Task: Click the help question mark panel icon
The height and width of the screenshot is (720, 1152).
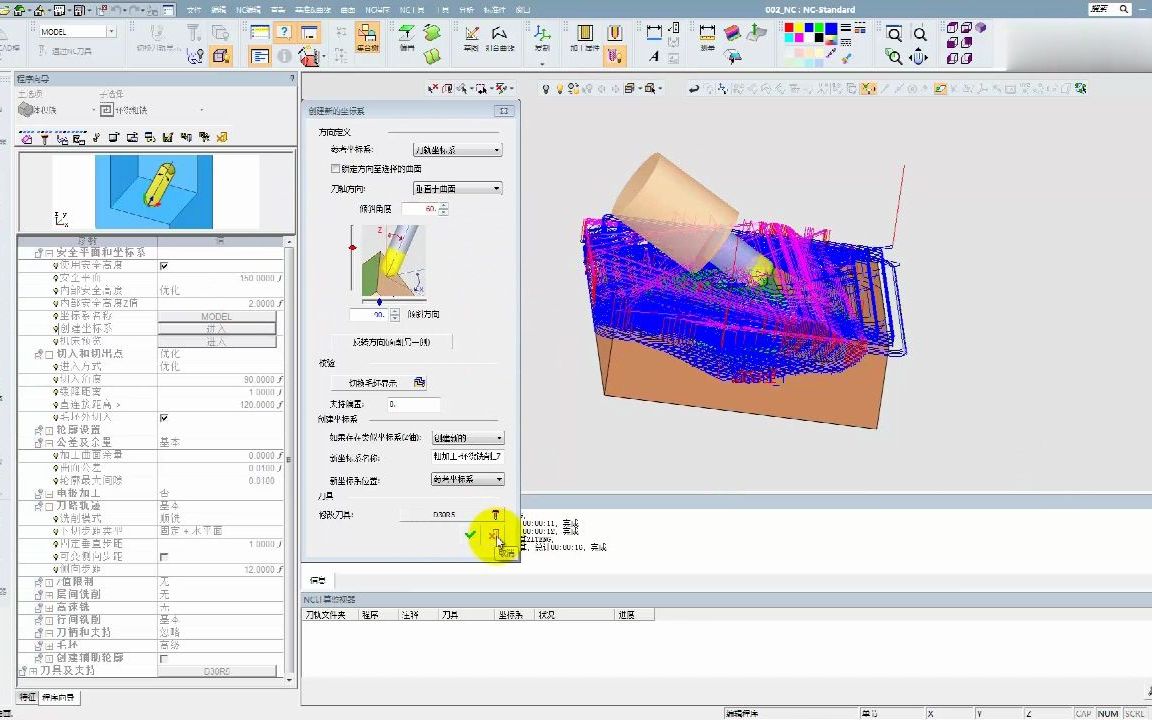Action: tap(284, 33)
